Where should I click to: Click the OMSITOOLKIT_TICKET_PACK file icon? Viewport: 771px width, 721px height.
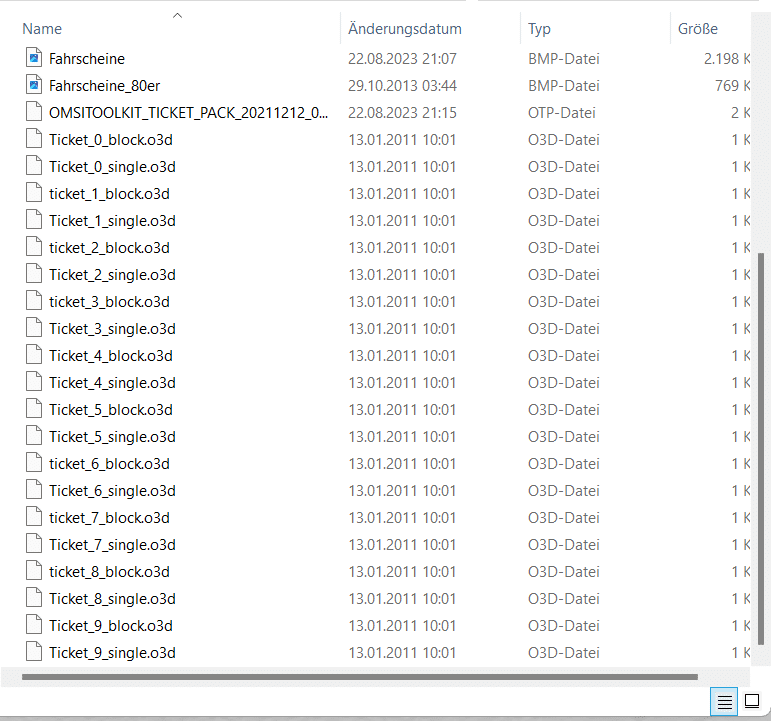[x=33, y=113]
